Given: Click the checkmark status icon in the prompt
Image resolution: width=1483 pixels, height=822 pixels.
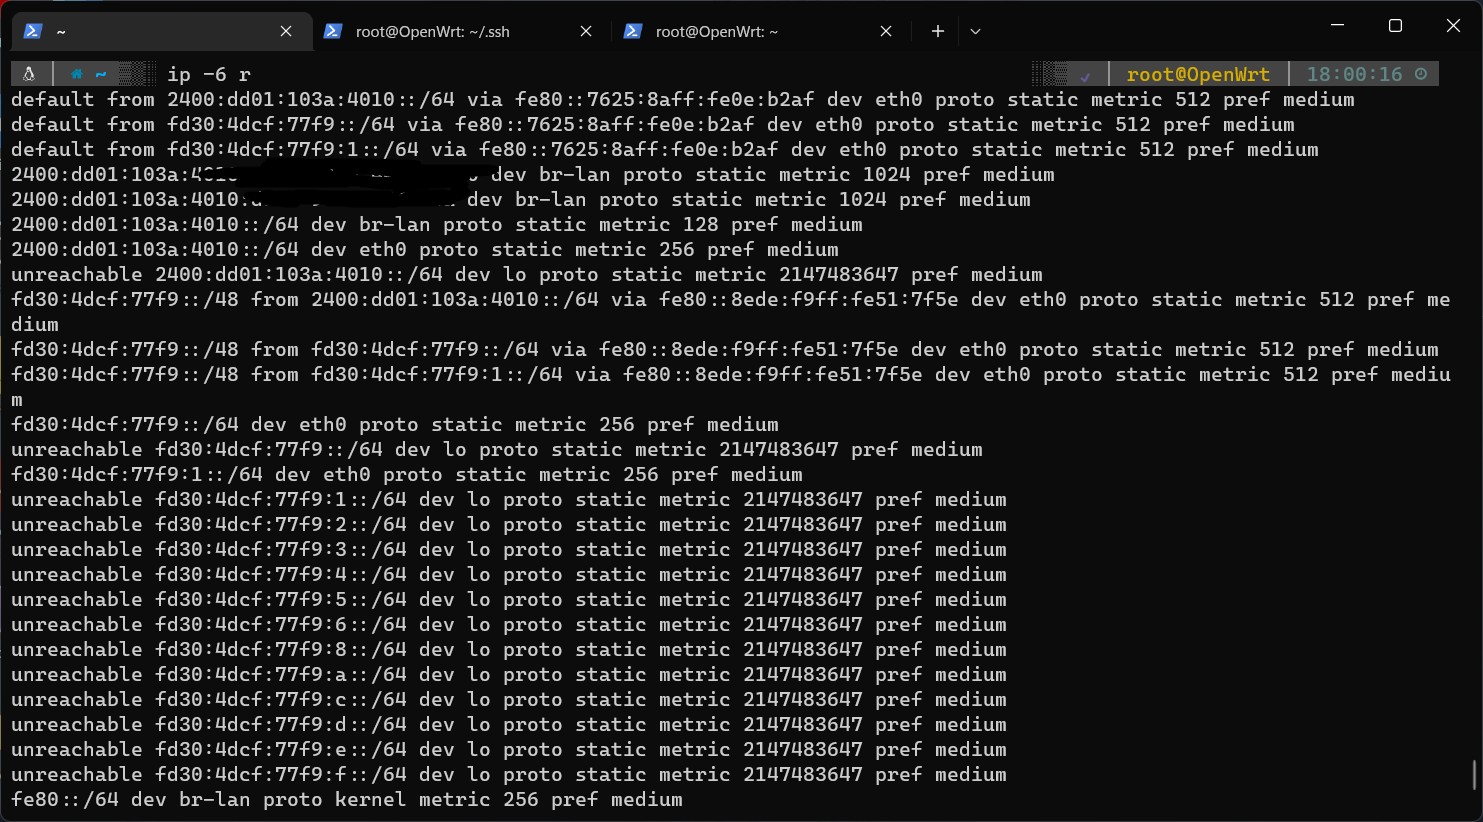Looking at the screenshot, I should point(1085,75).
